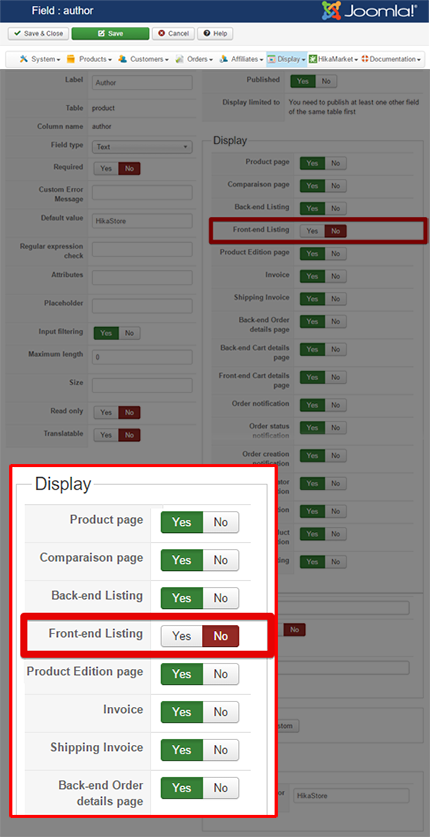This screenshot has width=430, height=837.
Task: Click the checkmark icon on Save & Close
Action: pos(18,34)
